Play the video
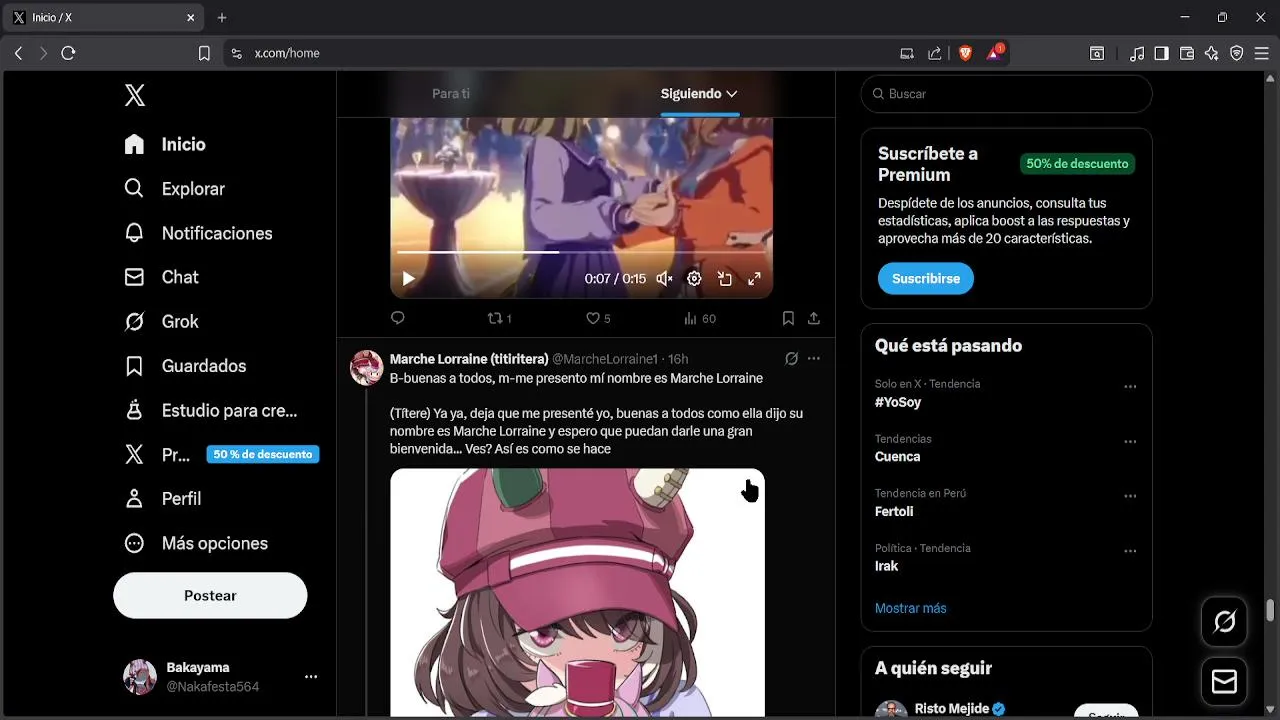The height and width of the screenshot is (720, 1280). (408, 279)
